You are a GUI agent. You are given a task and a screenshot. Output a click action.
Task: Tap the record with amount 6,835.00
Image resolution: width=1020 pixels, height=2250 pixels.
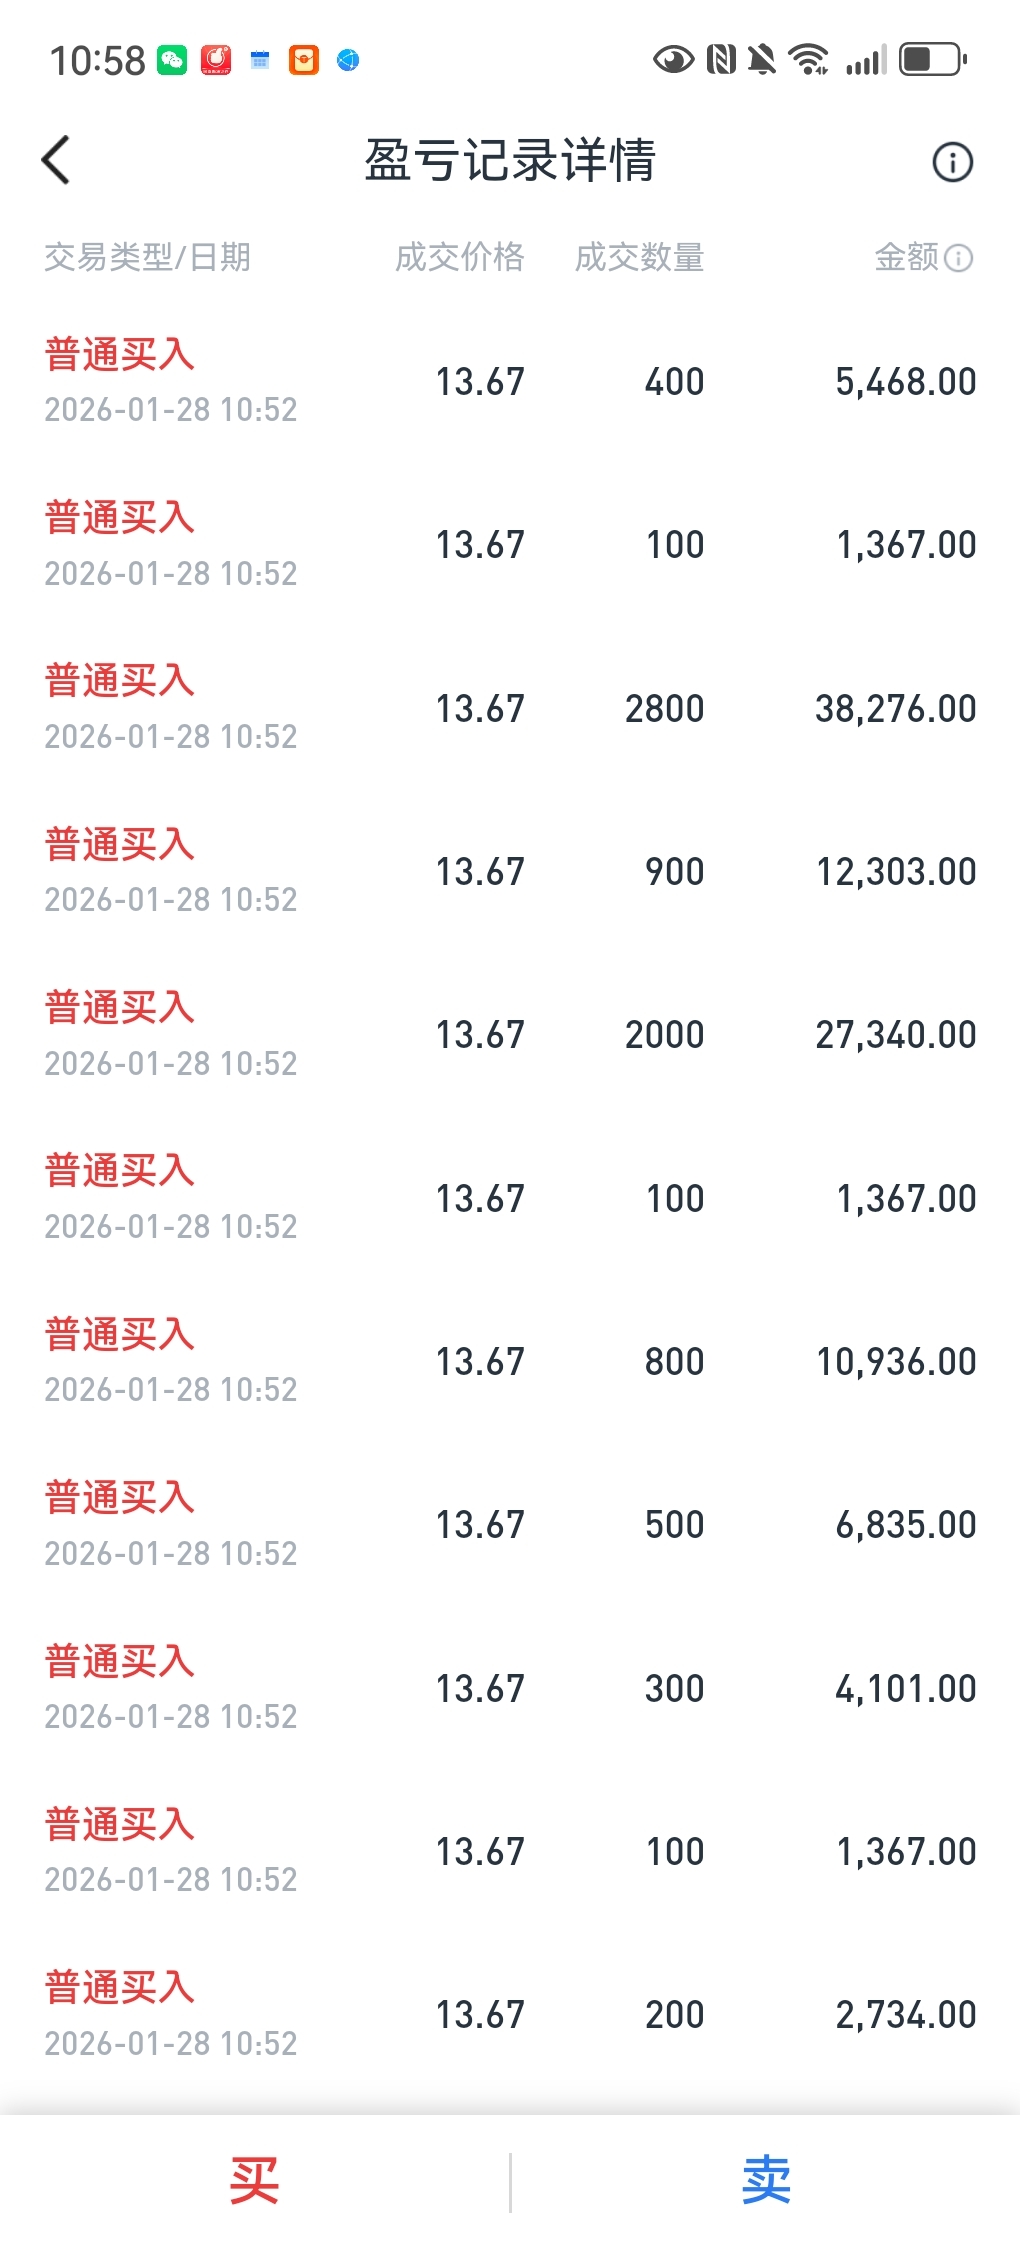coord(510,1524)
